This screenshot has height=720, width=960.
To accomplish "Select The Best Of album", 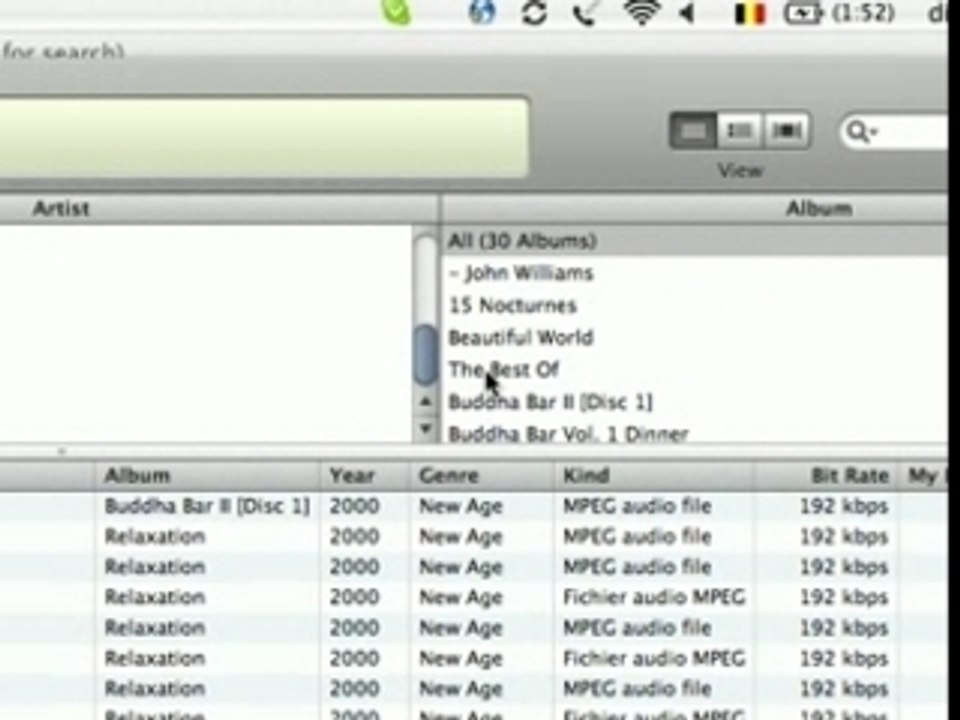I will (x=696, y=369).
